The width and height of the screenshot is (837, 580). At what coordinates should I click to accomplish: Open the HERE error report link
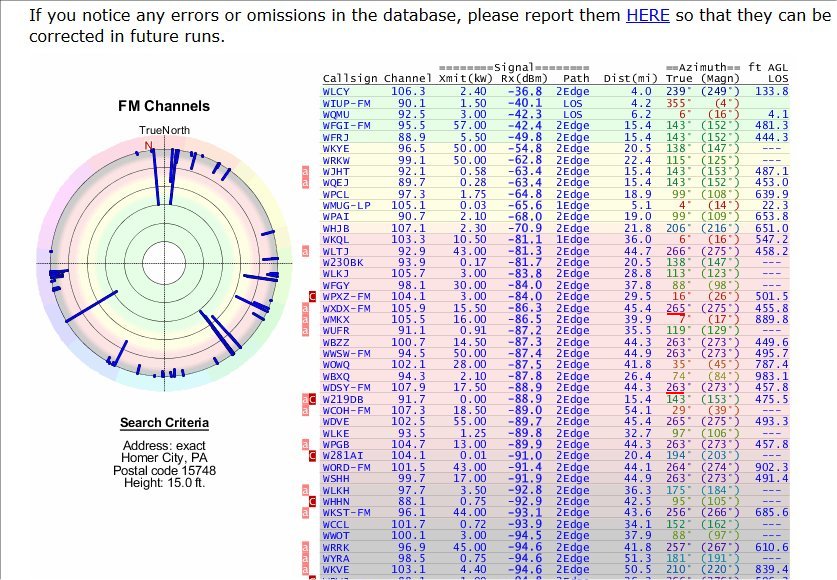[647, 15]
